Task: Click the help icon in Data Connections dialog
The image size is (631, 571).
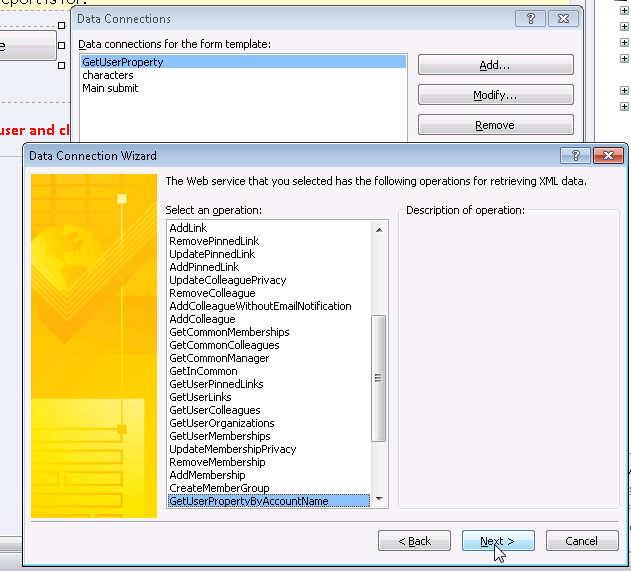Action: coord(531,18)
